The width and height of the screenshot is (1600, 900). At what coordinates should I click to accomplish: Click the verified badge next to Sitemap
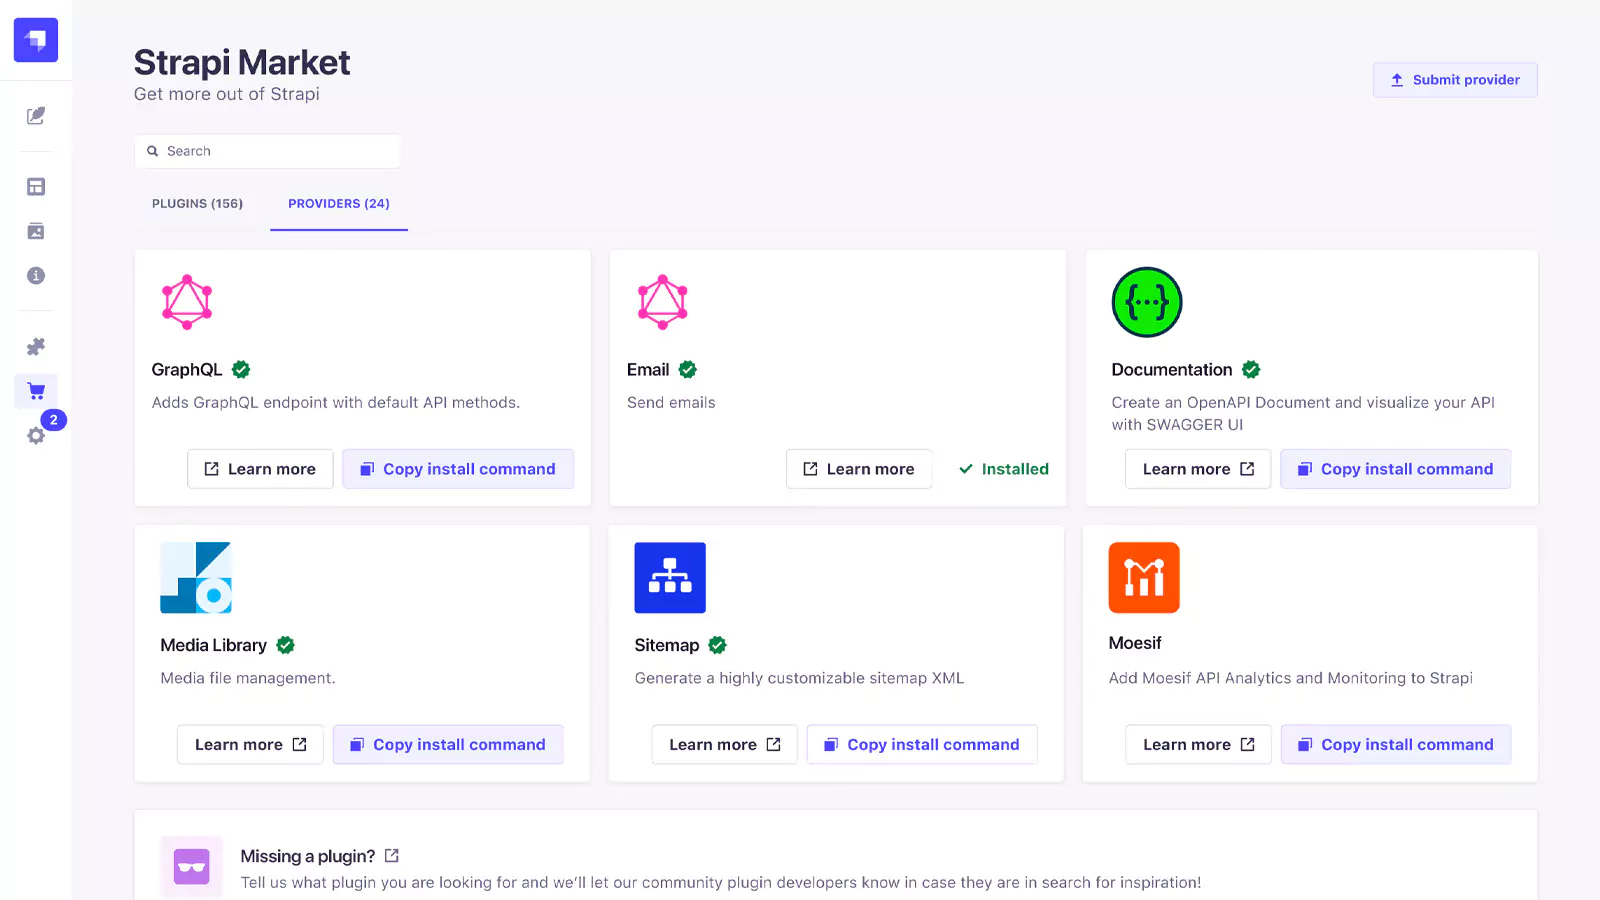718,646
